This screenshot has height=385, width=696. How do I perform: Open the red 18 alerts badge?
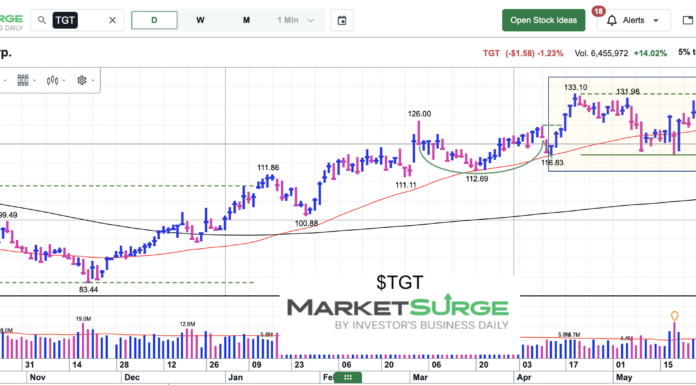click(598, 11)
